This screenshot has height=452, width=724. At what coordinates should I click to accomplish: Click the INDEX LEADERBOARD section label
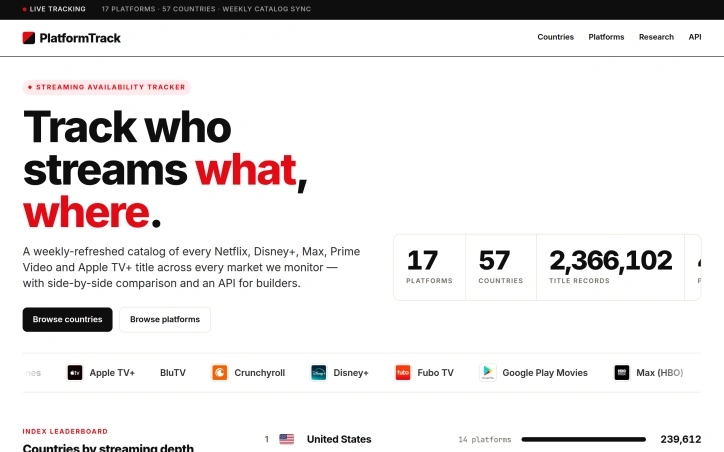[x=65, y=431]
